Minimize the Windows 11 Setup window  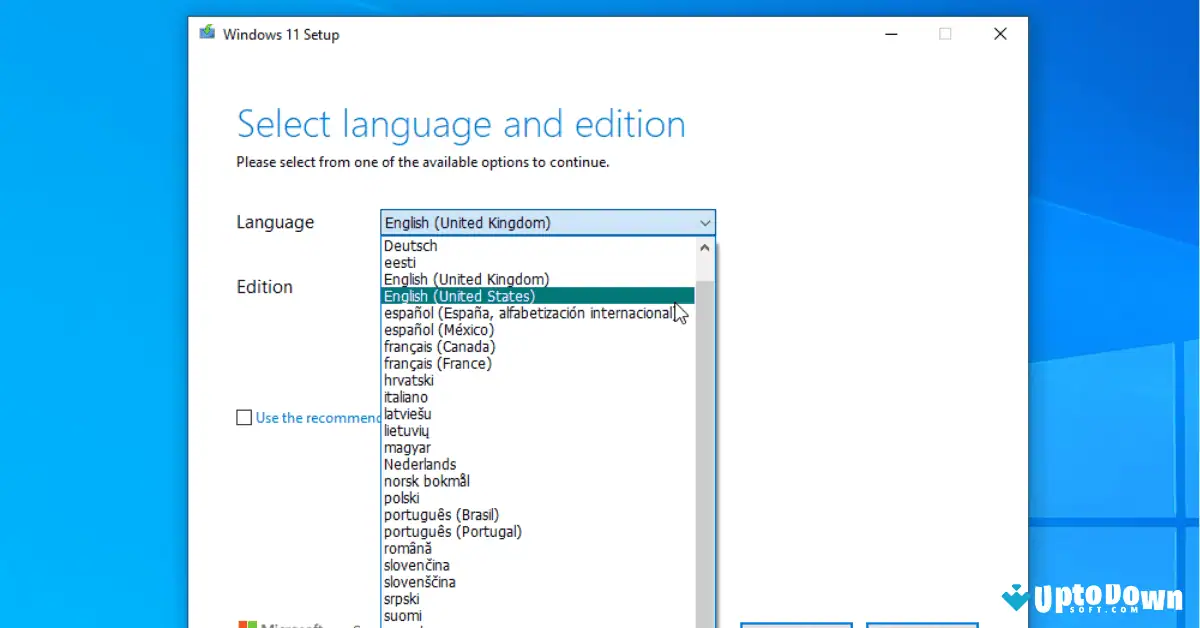tap(890, 33)
